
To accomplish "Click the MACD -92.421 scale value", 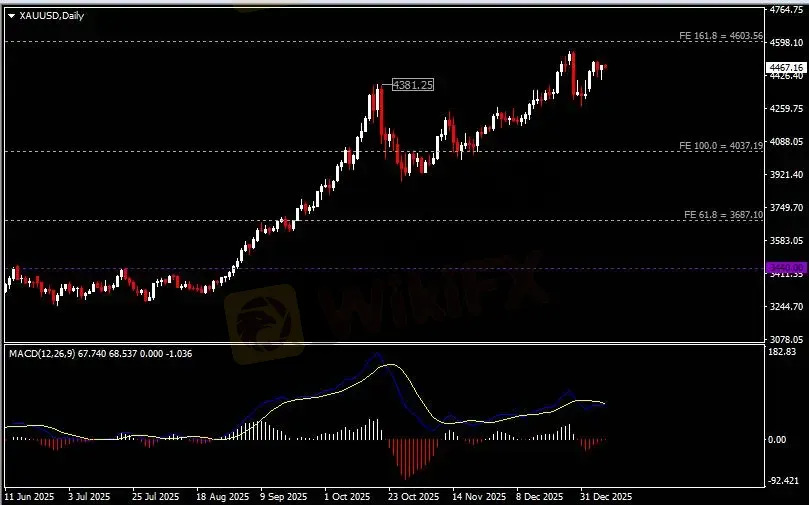I will coord(784,481).
